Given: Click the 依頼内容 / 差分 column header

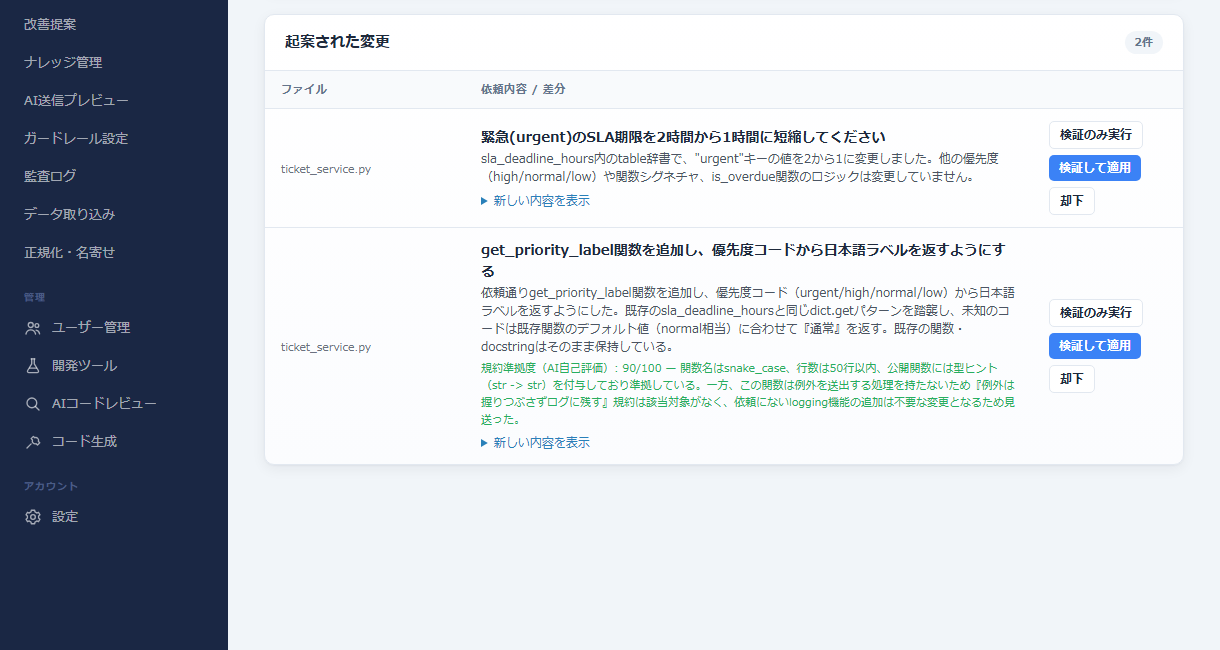Looking at the screenshot, I should pyautogui.click(x=523, y=89).
